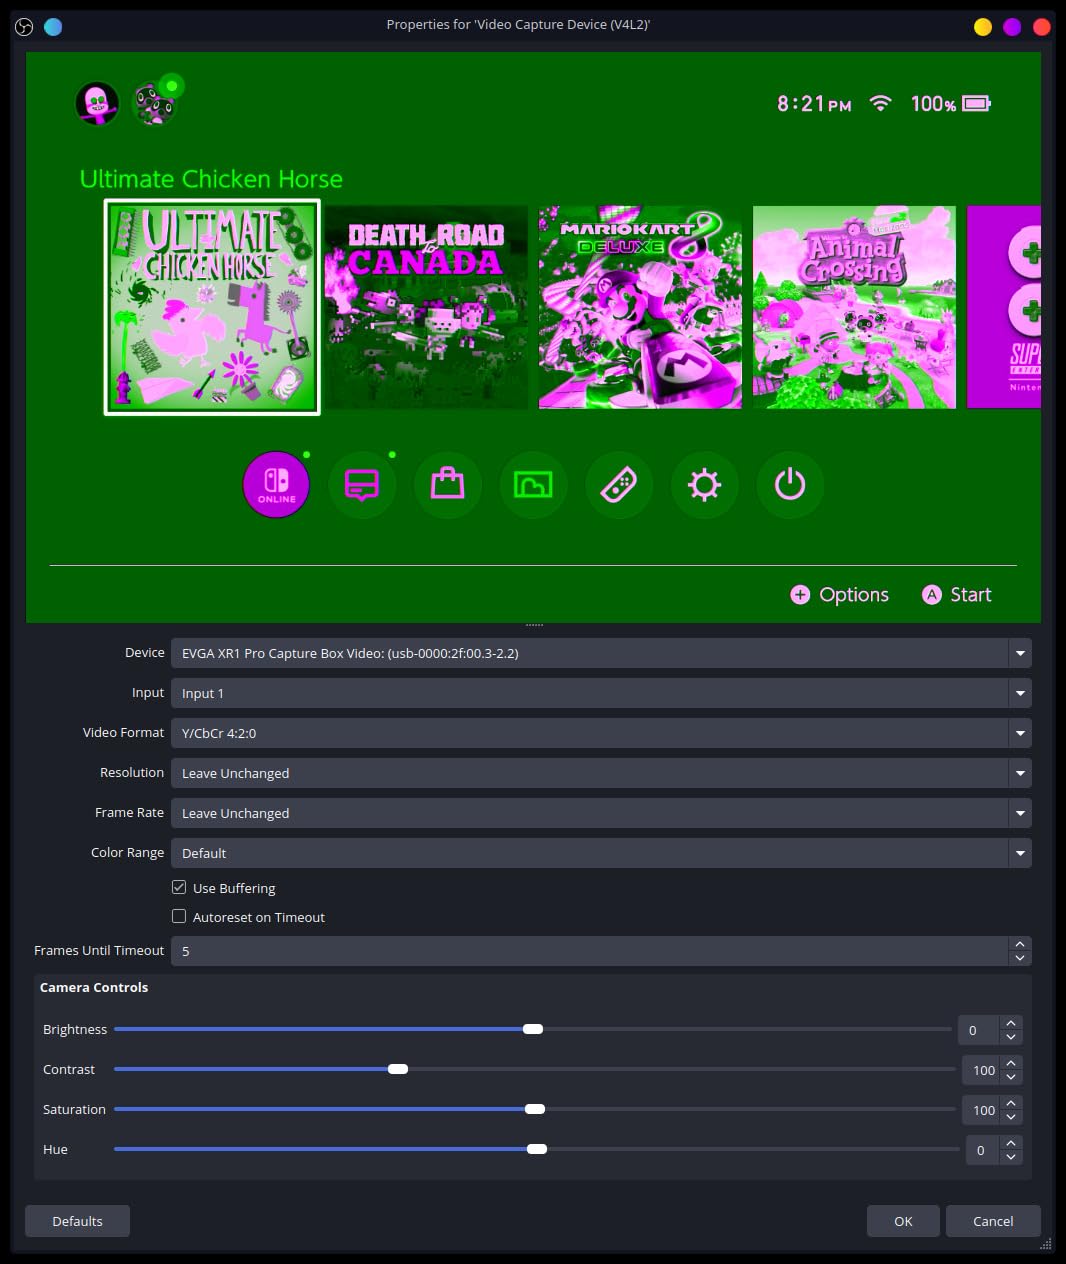Decrease Contrast value with down arrow
This screenshot has width=1066, height=1264.
click(x=1011, y=1077)
